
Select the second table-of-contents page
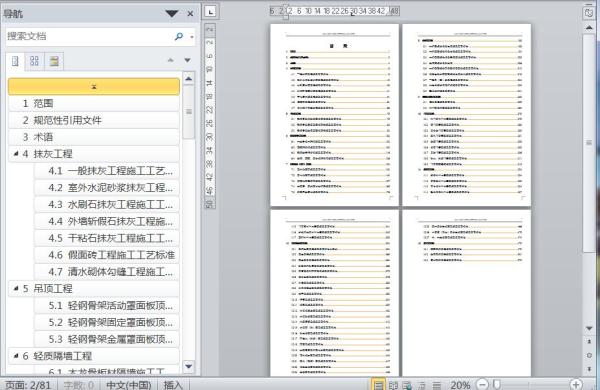pos(467,115)
